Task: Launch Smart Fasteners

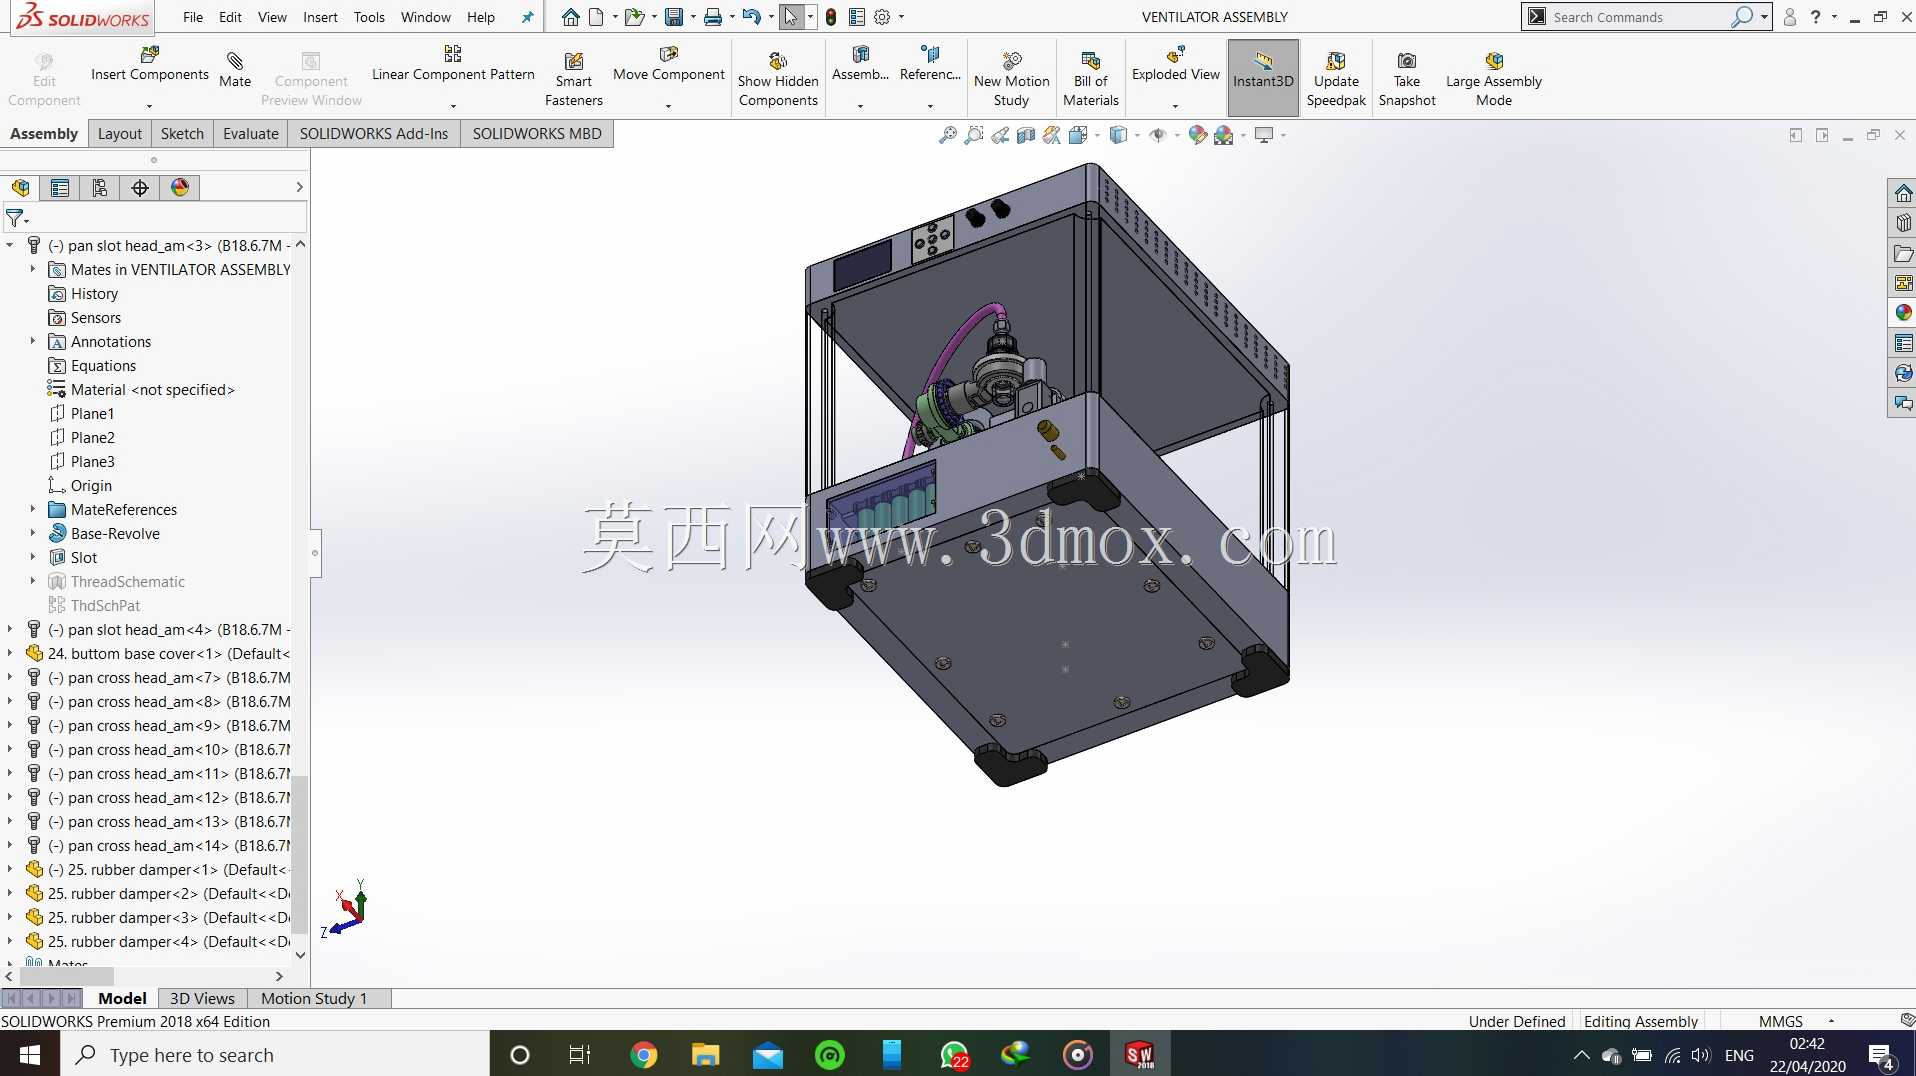Action: (574, 78)
